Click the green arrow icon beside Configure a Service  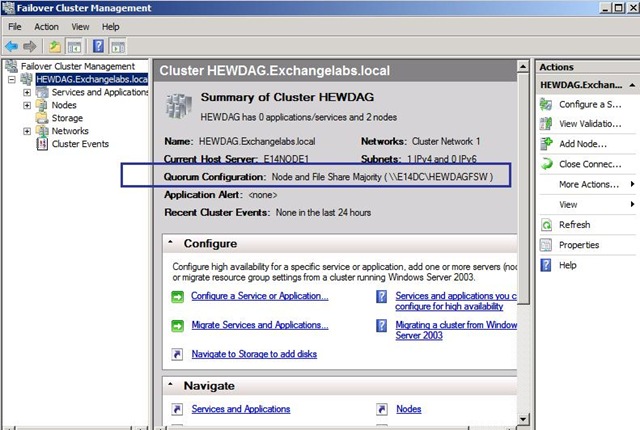point(178,297)
